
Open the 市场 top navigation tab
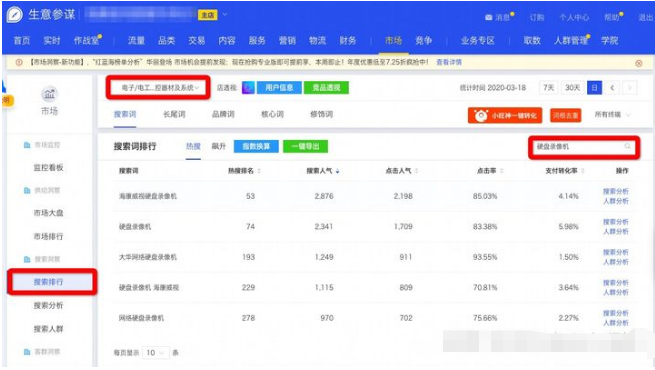pyautogui.click(x=393, y=41)
